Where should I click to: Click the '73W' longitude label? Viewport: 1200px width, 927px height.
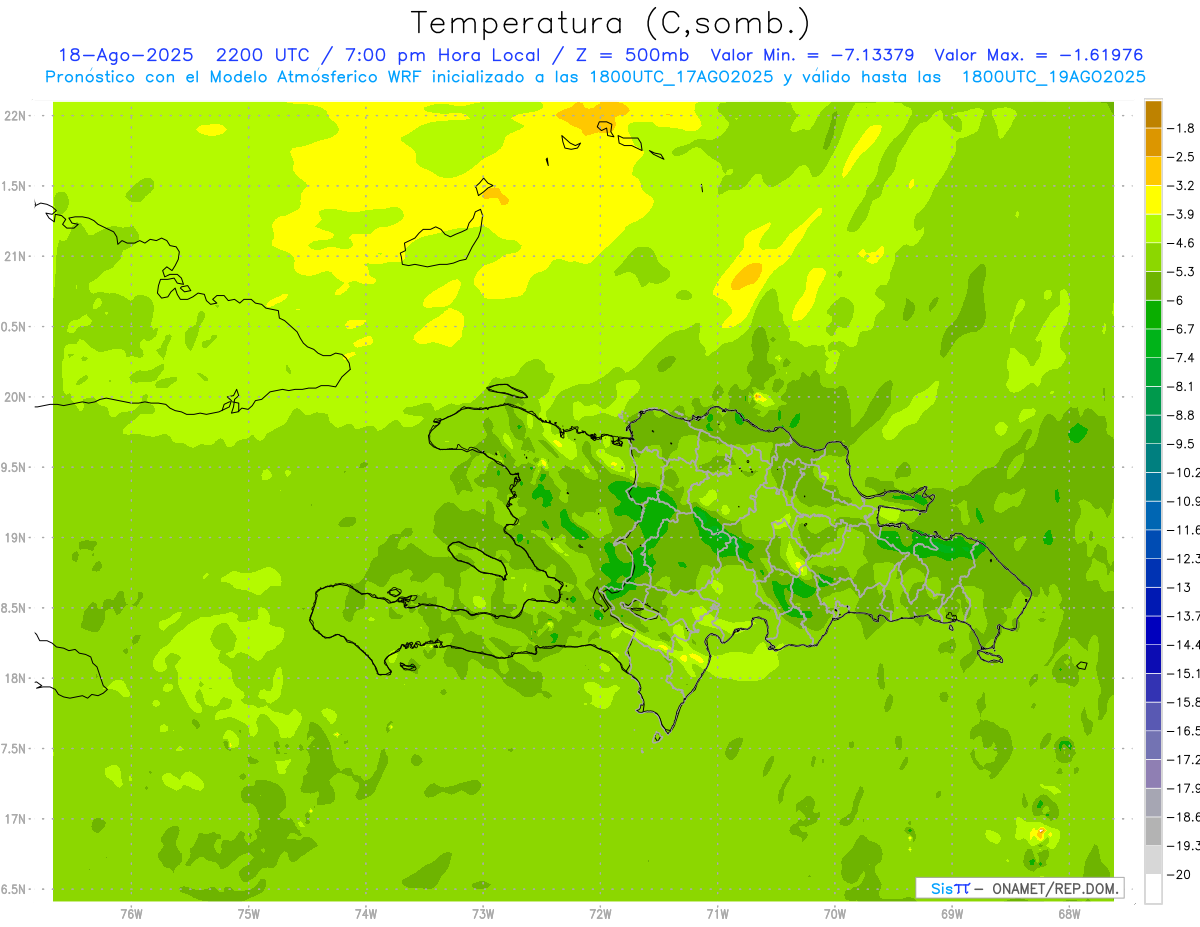pyautogui.click(x=483, y=913)
